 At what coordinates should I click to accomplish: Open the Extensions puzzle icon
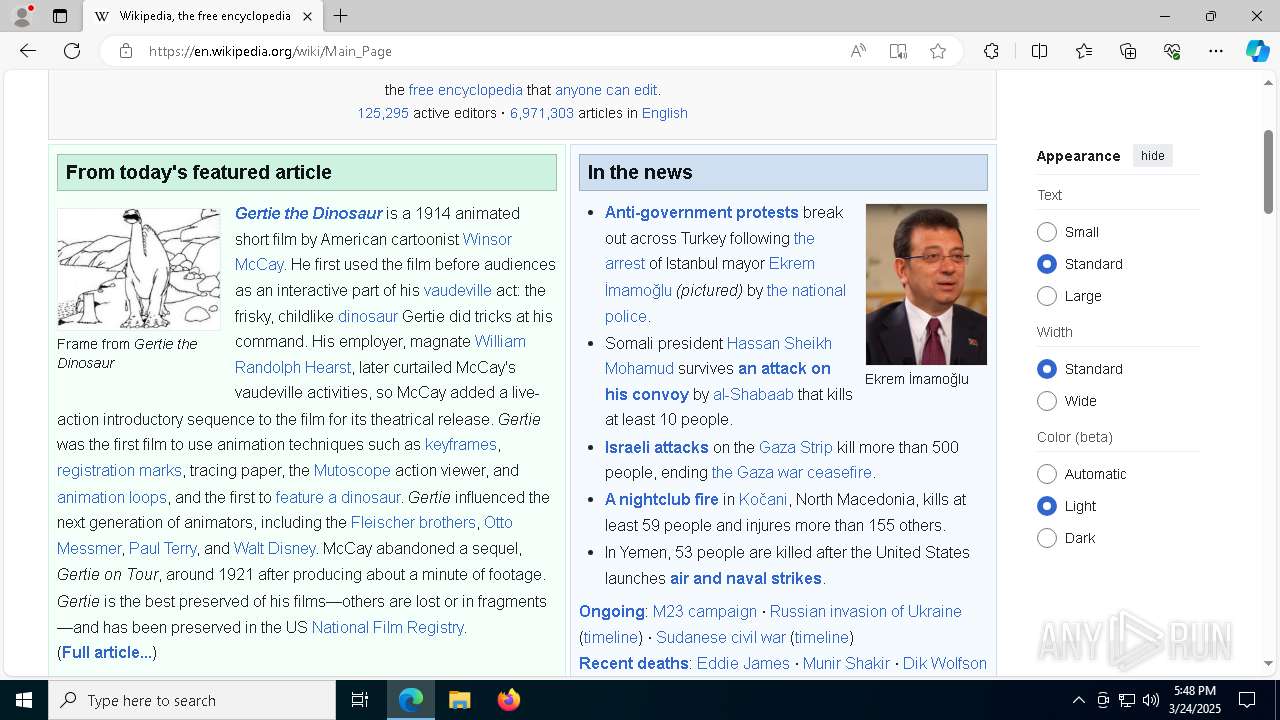pos(991,51)
